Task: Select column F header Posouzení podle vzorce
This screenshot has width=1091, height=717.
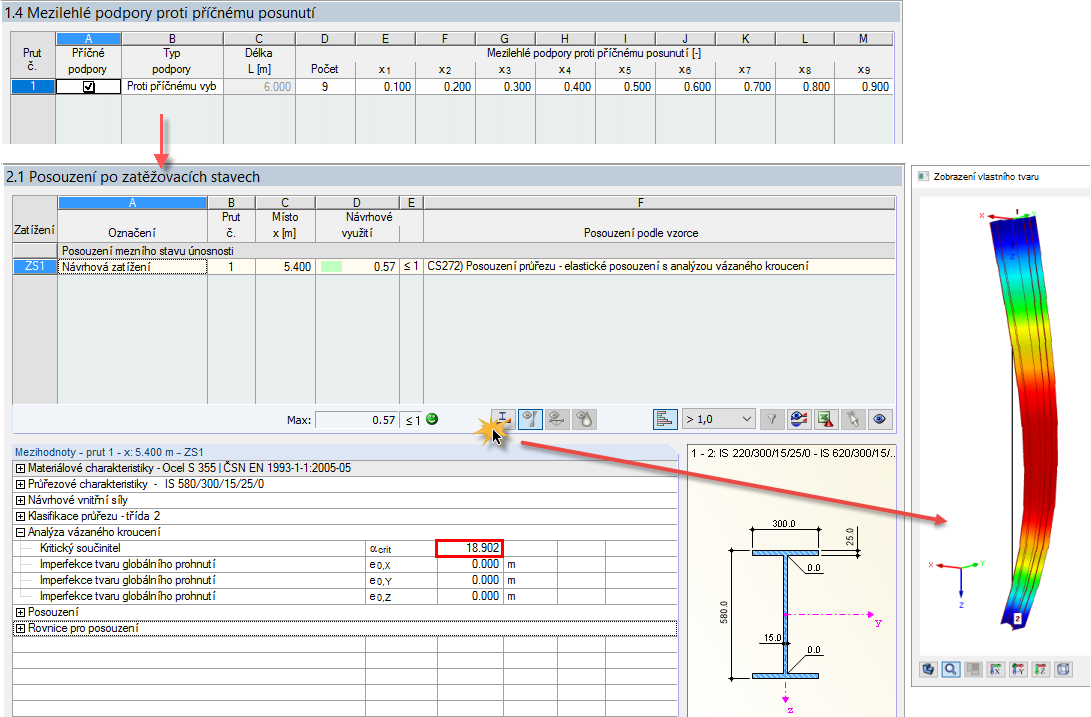Action: tap(640, 203)
